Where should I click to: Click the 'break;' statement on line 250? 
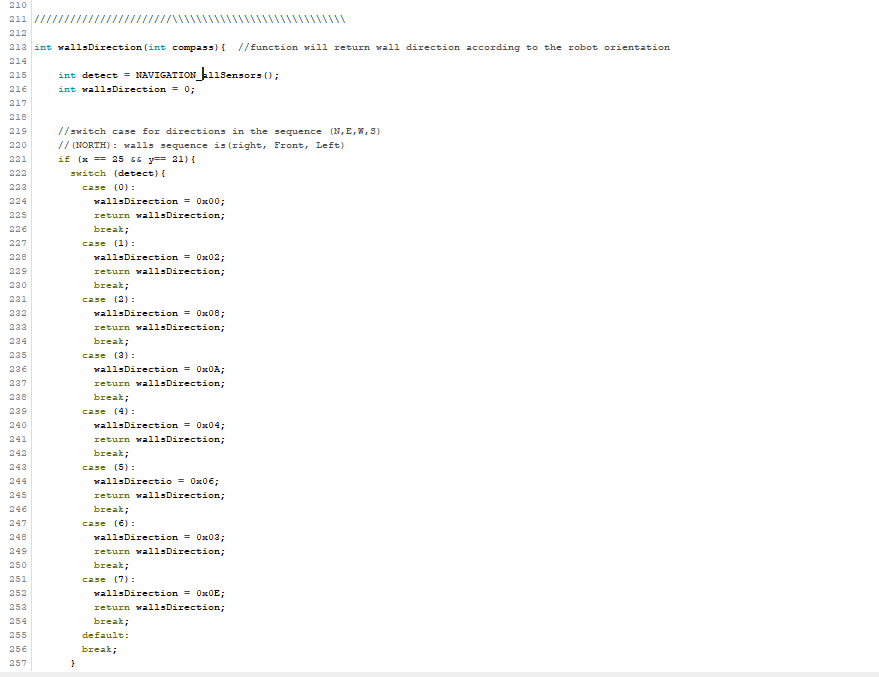point(111,566)
